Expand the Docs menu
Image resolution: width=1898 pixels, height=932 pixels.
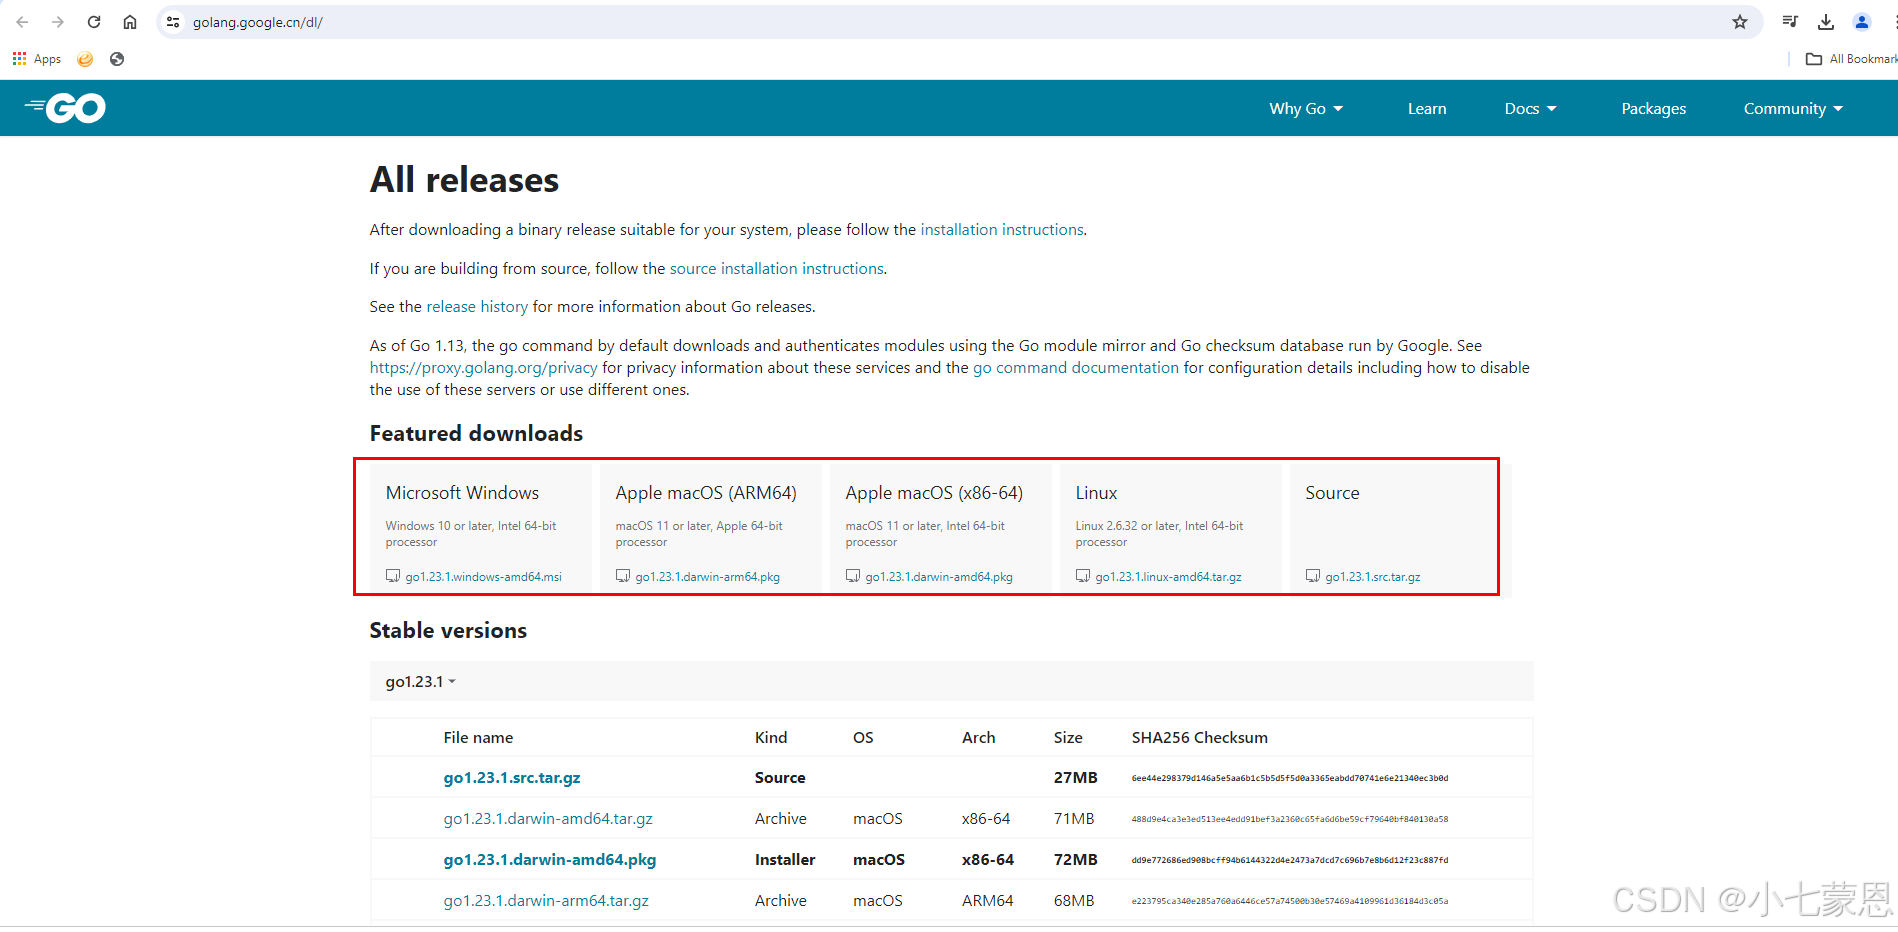click(x=1530, y=109)
